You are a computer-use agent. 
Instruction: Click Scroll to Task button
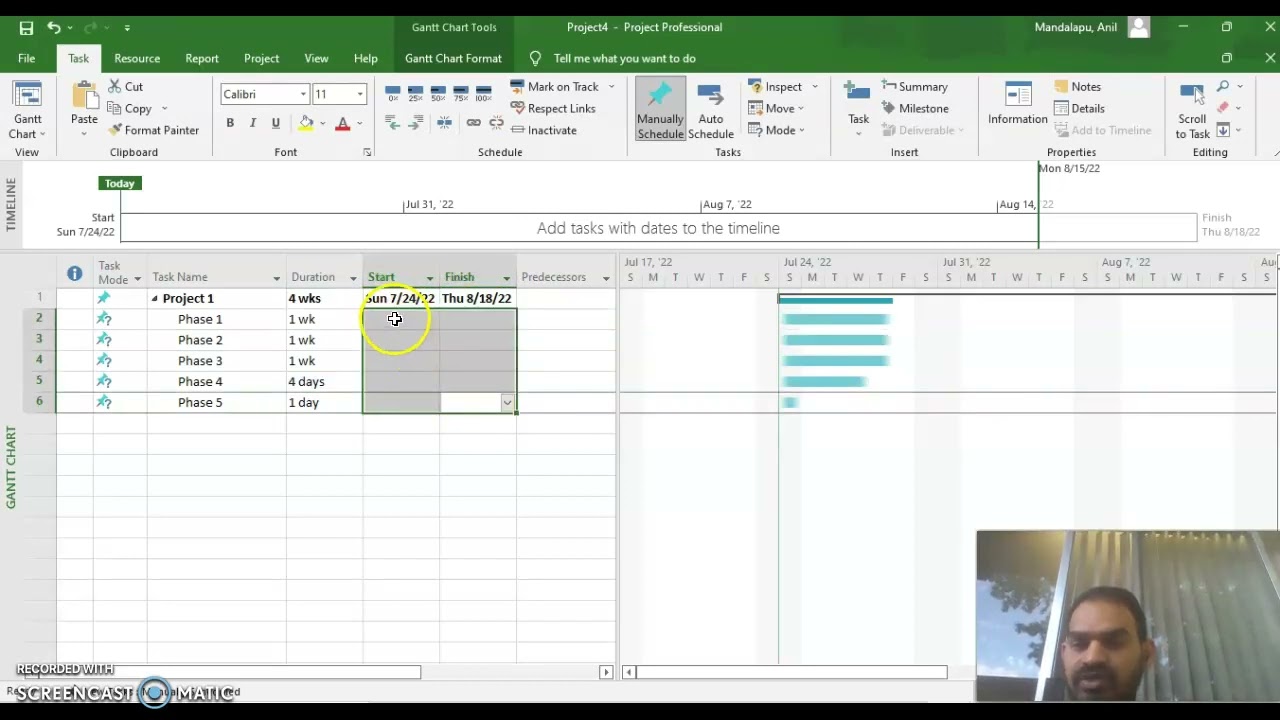click(1192, 112)
